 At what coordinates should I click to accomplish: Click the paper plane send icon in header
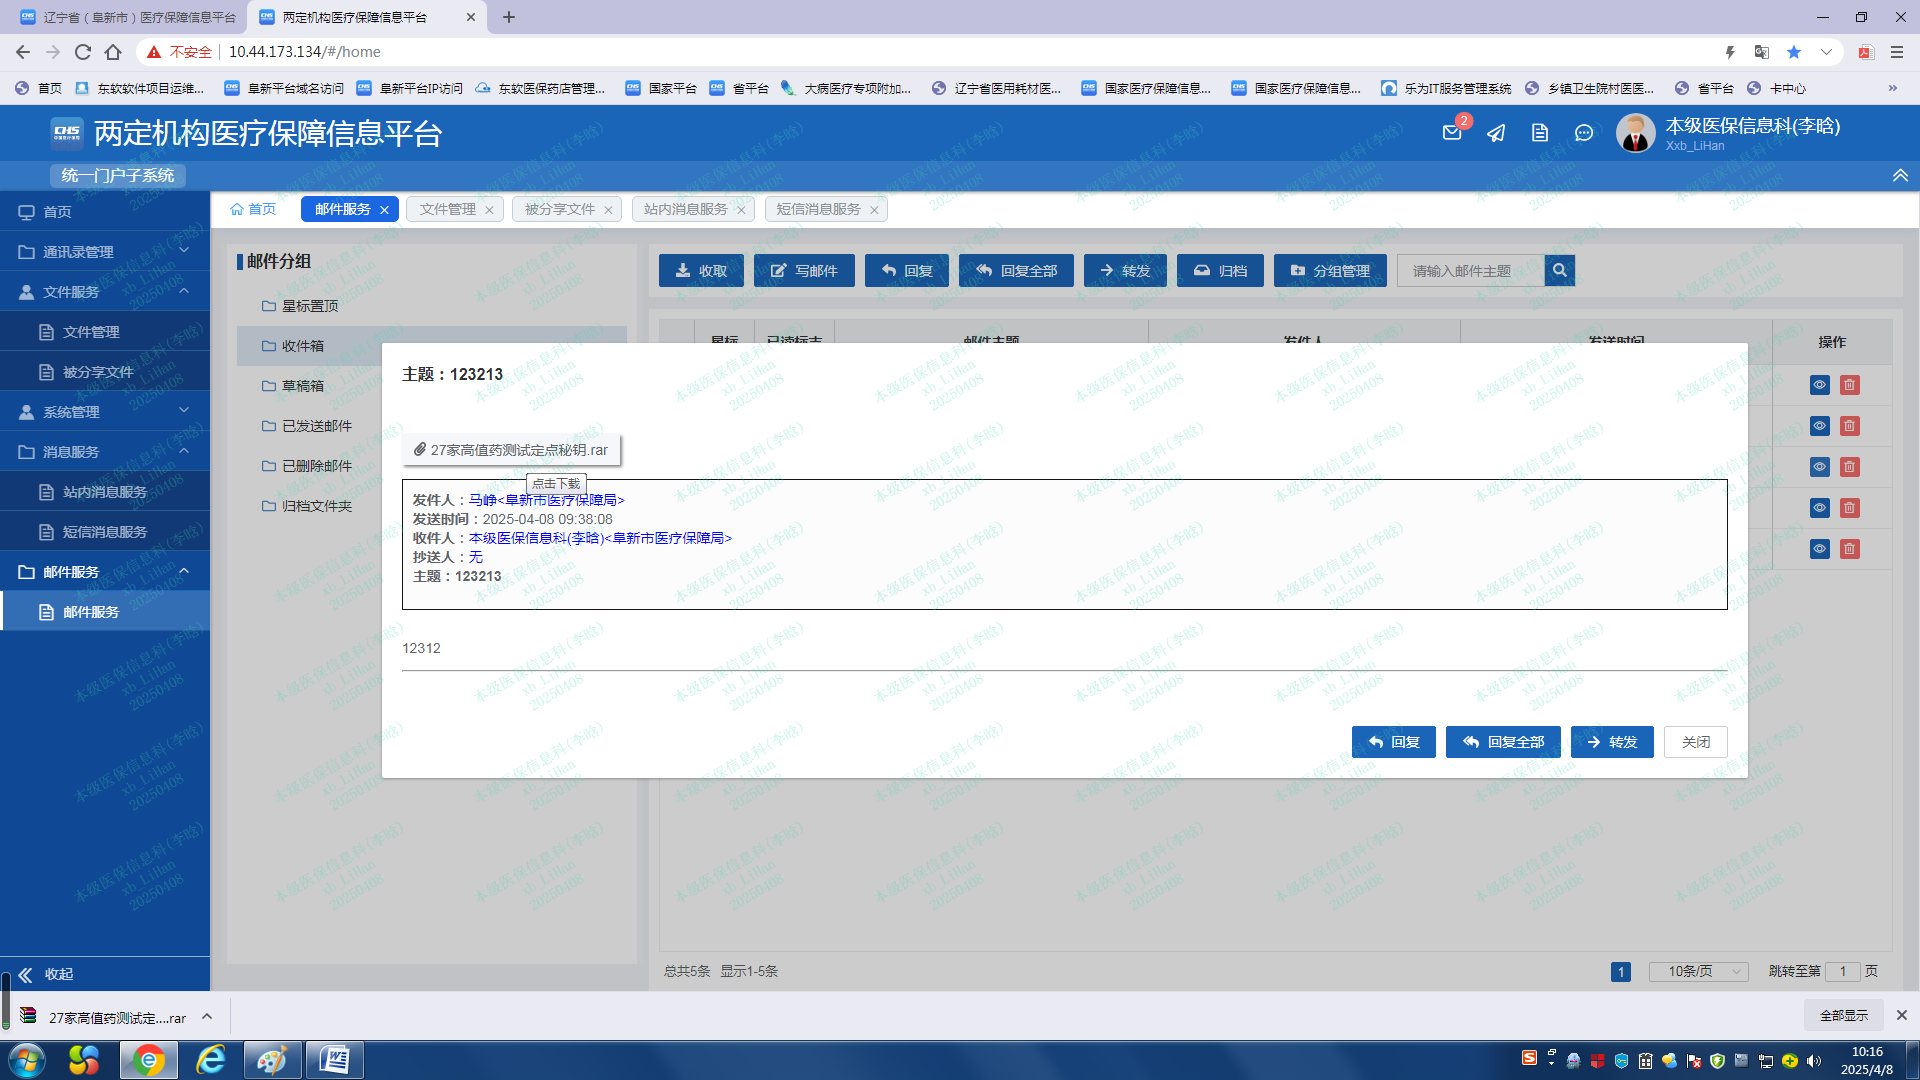point(1496,133)
